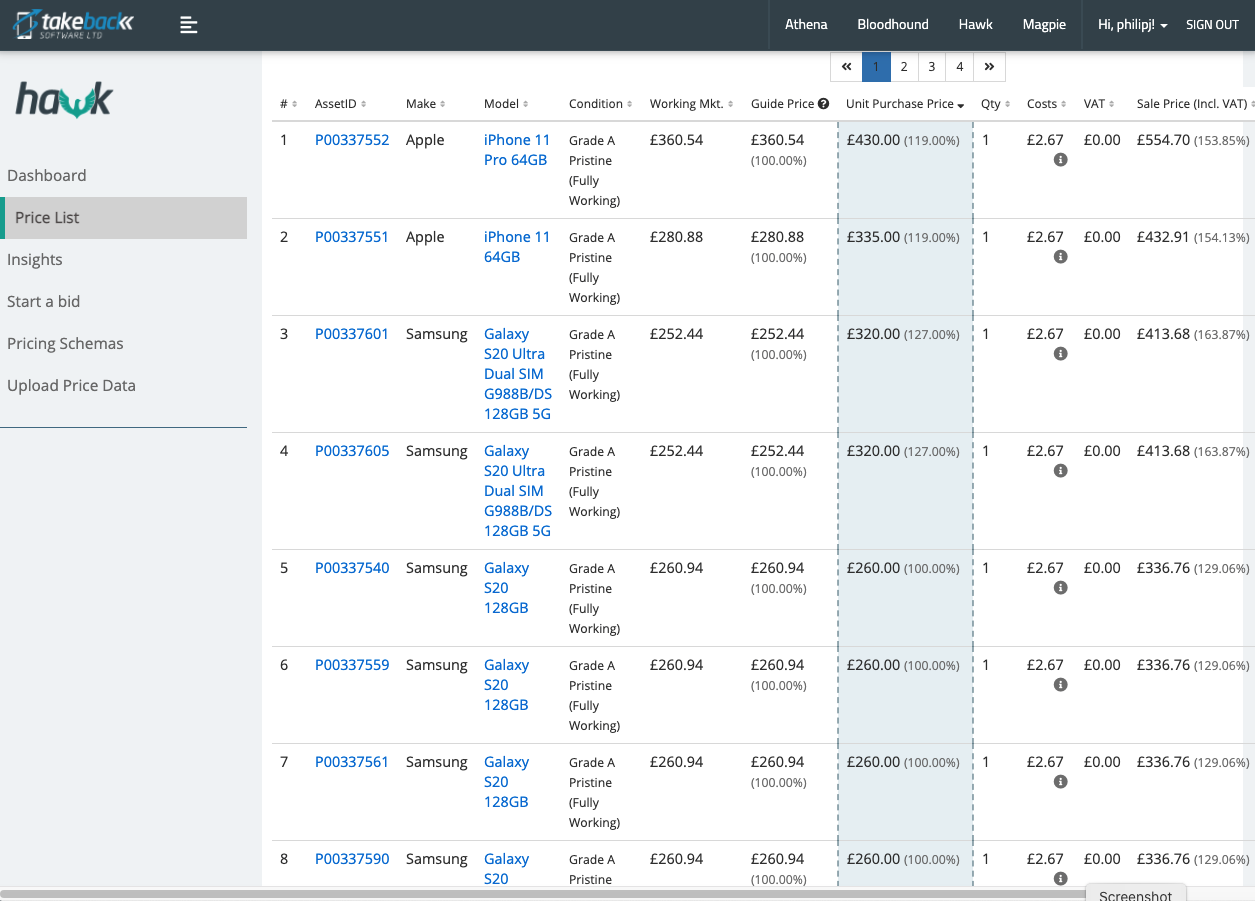Go to page 2 of pagination
Viewport: 1255px width, 901px height.
(904, 67)
